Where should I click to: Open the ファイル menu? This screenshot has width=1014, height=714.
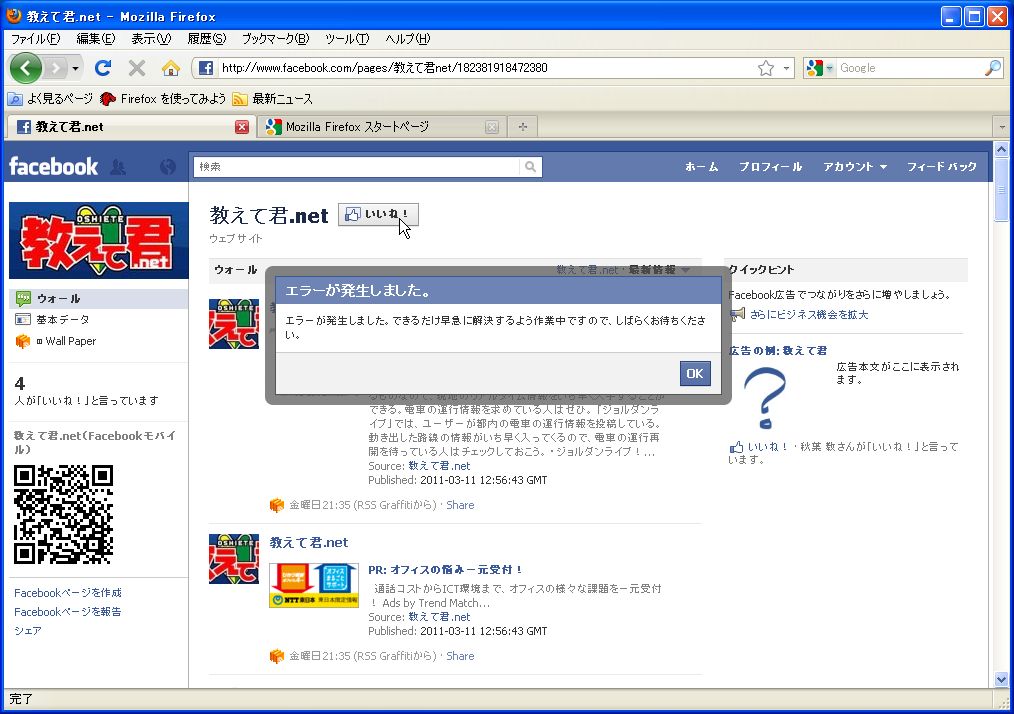pos(36,39)
